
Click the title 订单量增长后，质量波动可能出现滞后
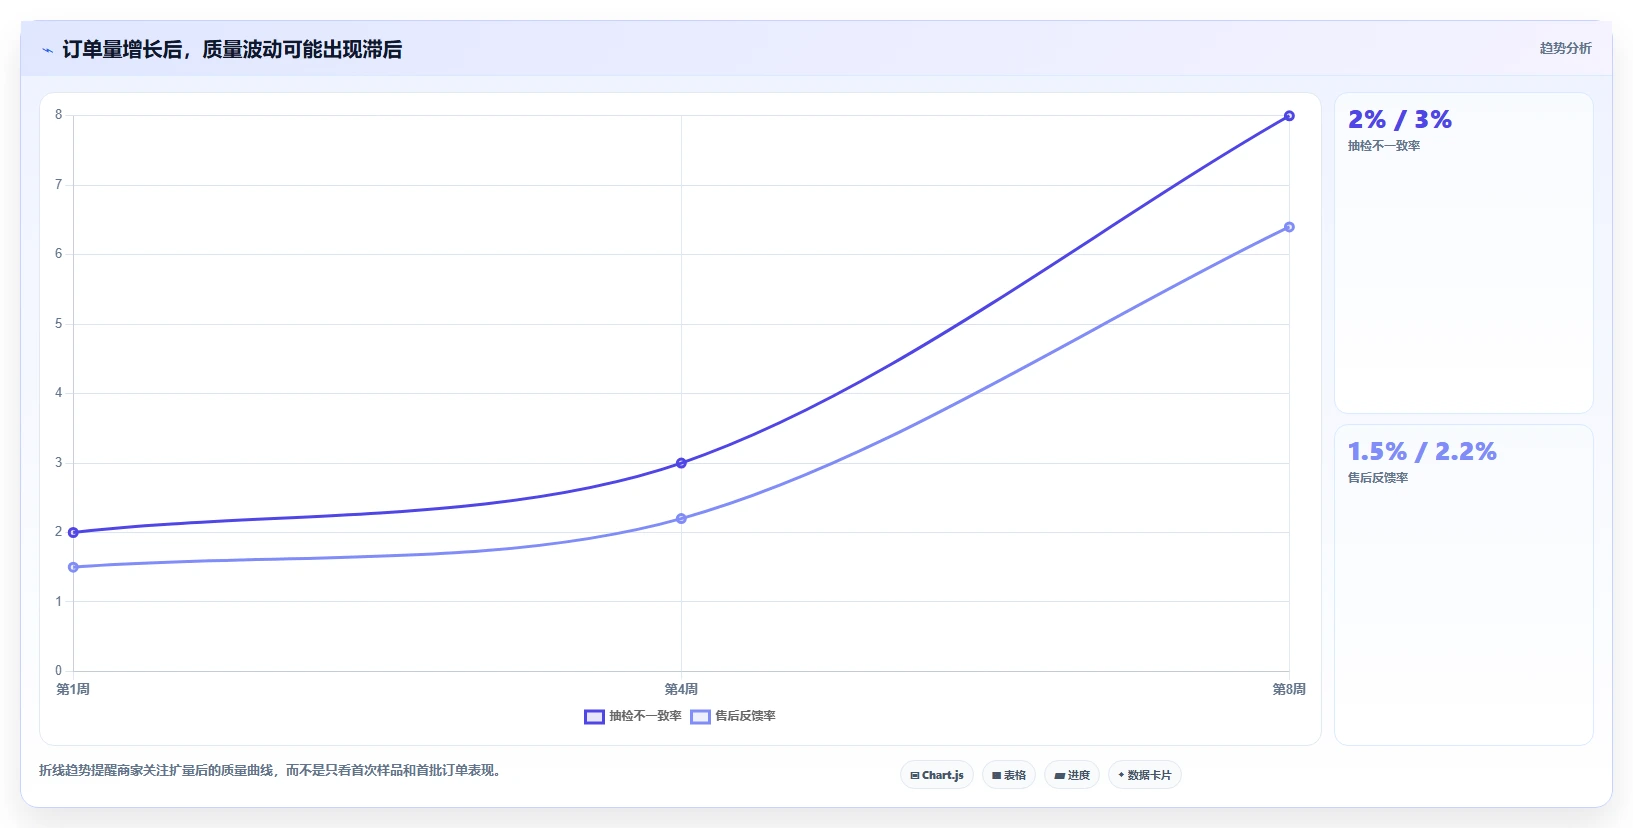(x=232, y=49)
